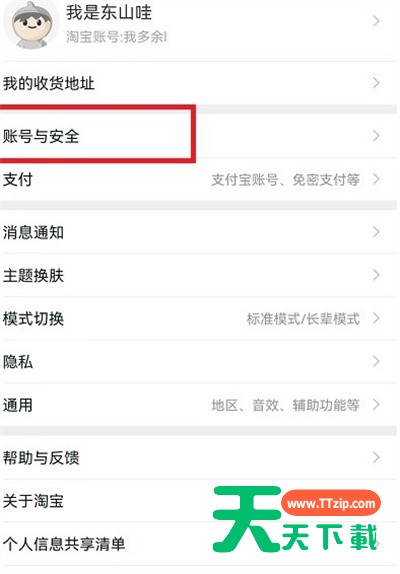Tap the cartoon profile avatar
This screenshot has width=400, height=574.
click(x=30, y=25)
